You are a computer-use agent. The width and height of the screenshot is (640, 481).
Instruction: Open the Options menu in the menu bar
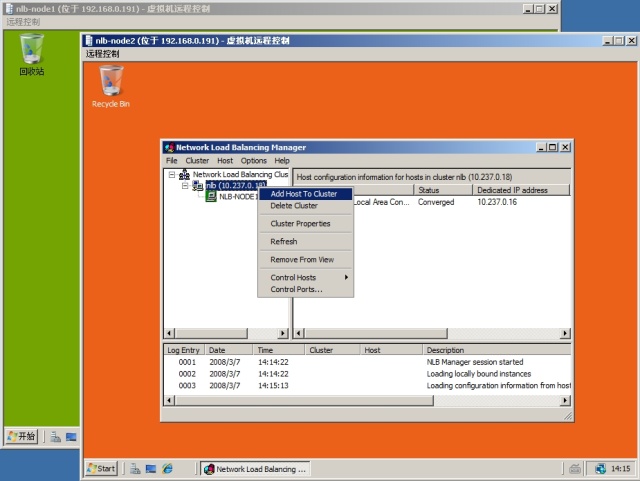click(x=253, y=160)
